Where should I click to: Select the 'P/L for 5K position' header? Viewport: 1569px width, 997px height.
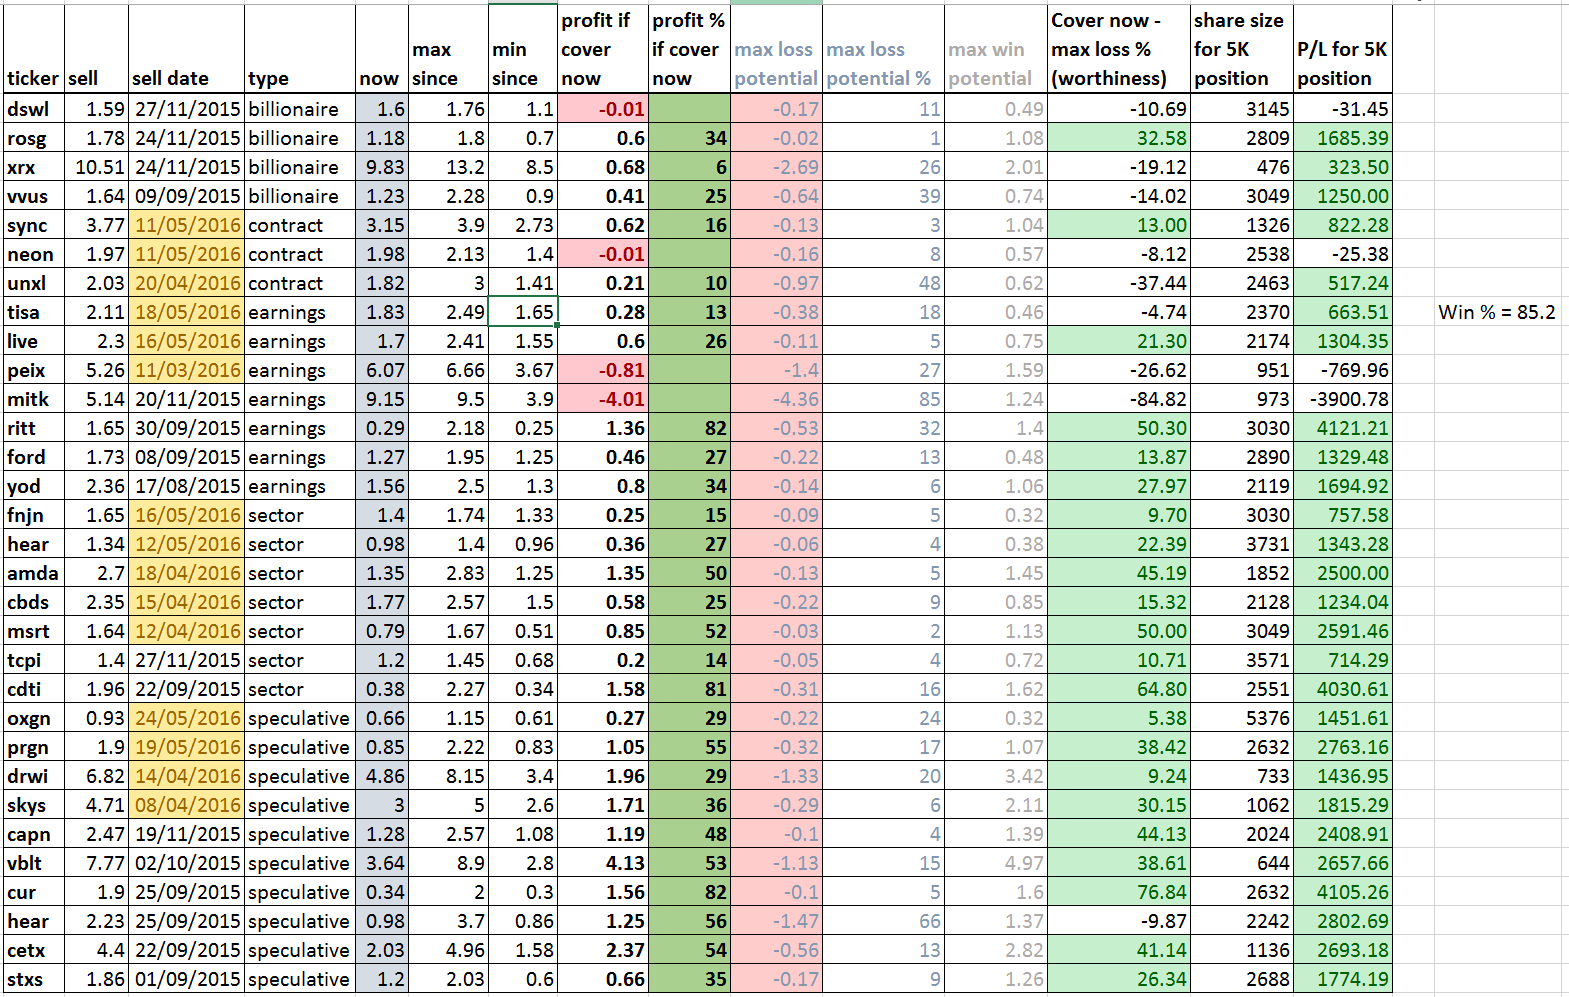click(1342, 49)
